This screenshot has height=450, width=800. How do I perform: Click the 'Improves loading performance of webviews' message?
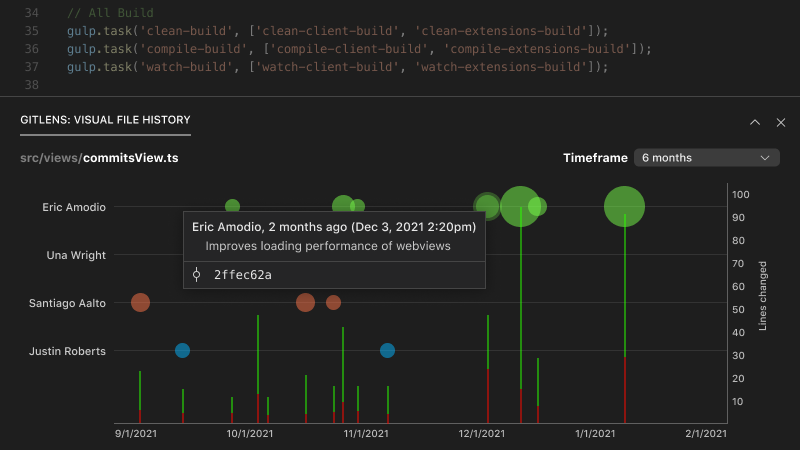[x=328, y=246]
